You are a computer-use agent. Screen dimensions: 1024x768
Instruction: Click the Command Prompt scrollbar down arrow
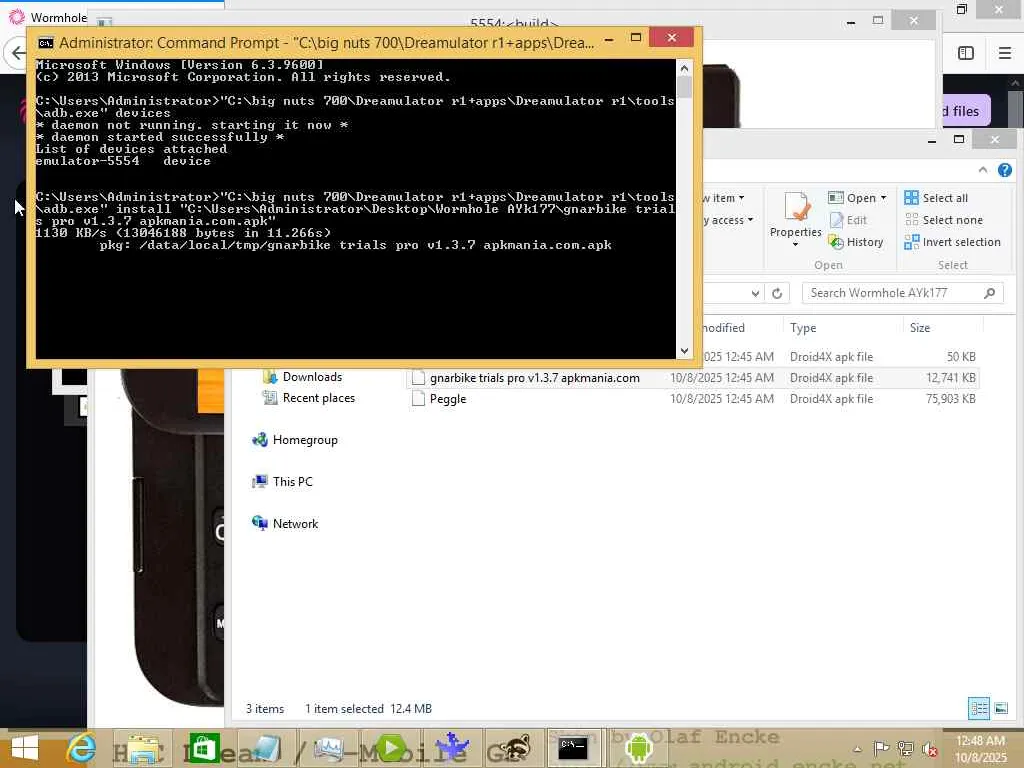(684, 351)
